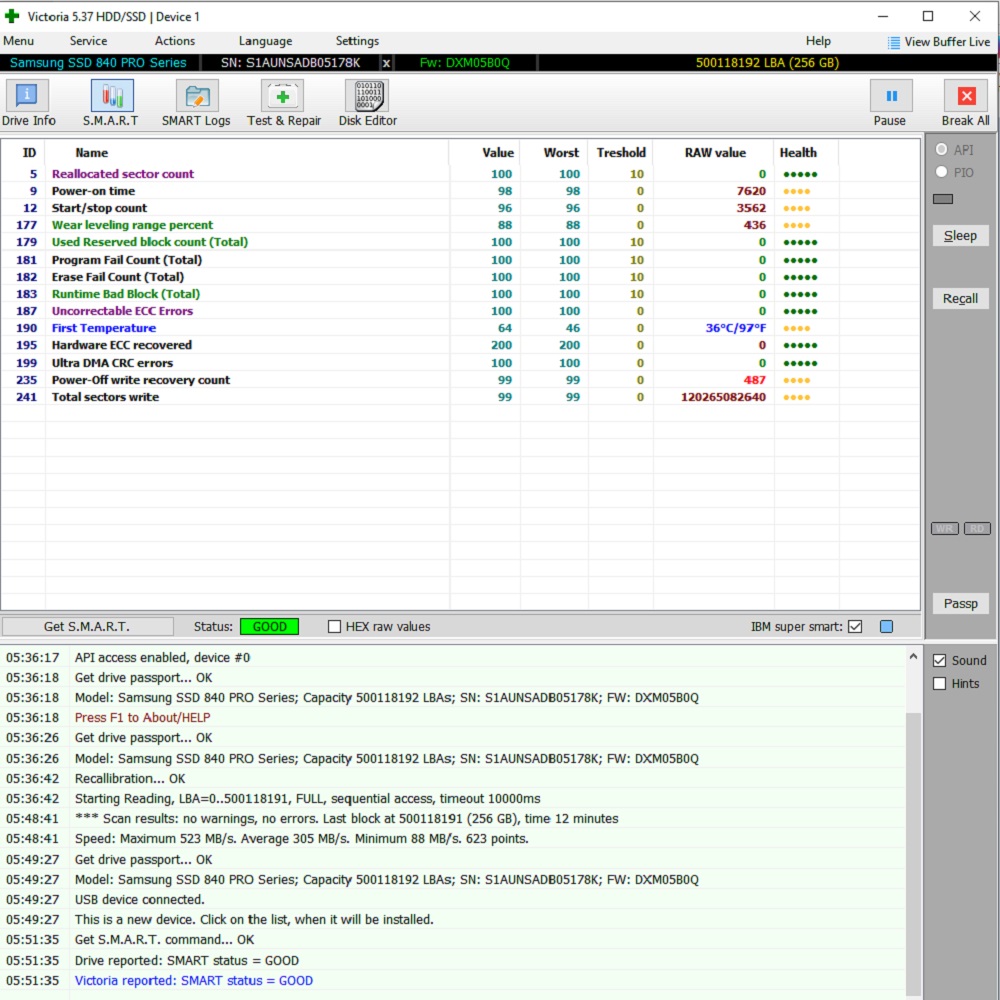The image size is (1000, 1000).
Task: Click the log scrollbar up arrow
Action: 913,656
